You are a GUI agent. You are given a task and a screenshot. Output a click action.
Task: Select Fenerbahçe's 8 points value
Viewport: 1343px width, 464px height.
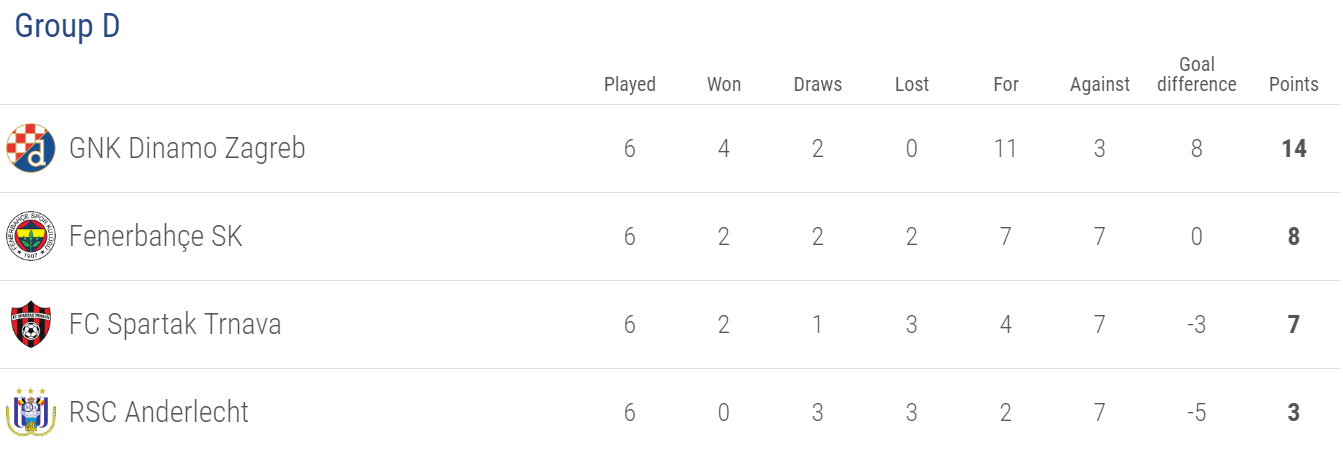[1294, 237]
